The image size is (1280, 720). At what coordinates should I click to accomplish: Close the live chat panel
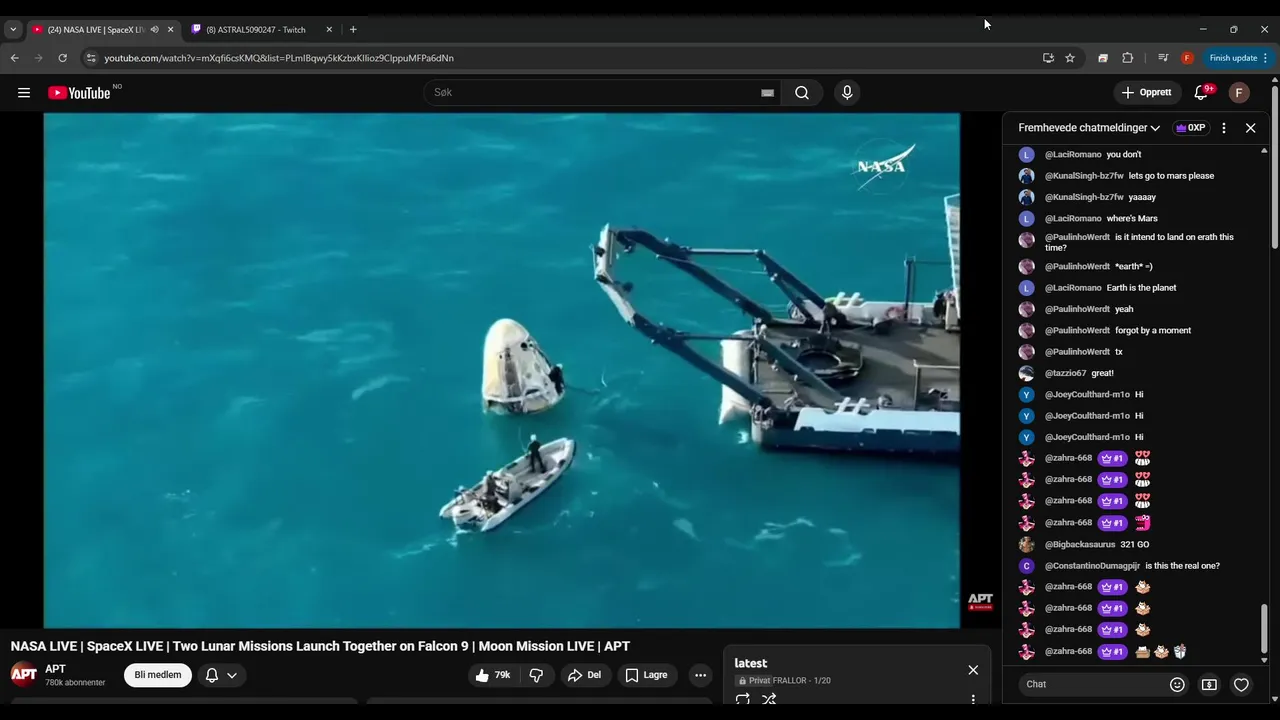pyautogui.click(x=1250, y=128)
